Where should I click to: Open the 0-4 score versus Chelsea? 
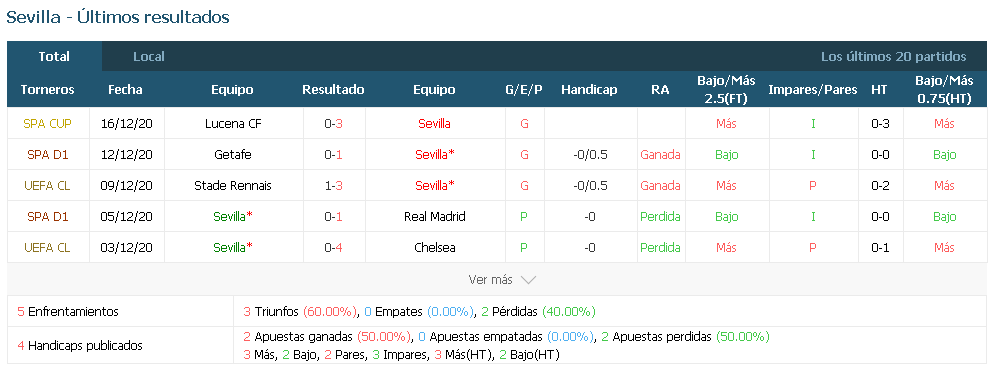click(334, 248)
